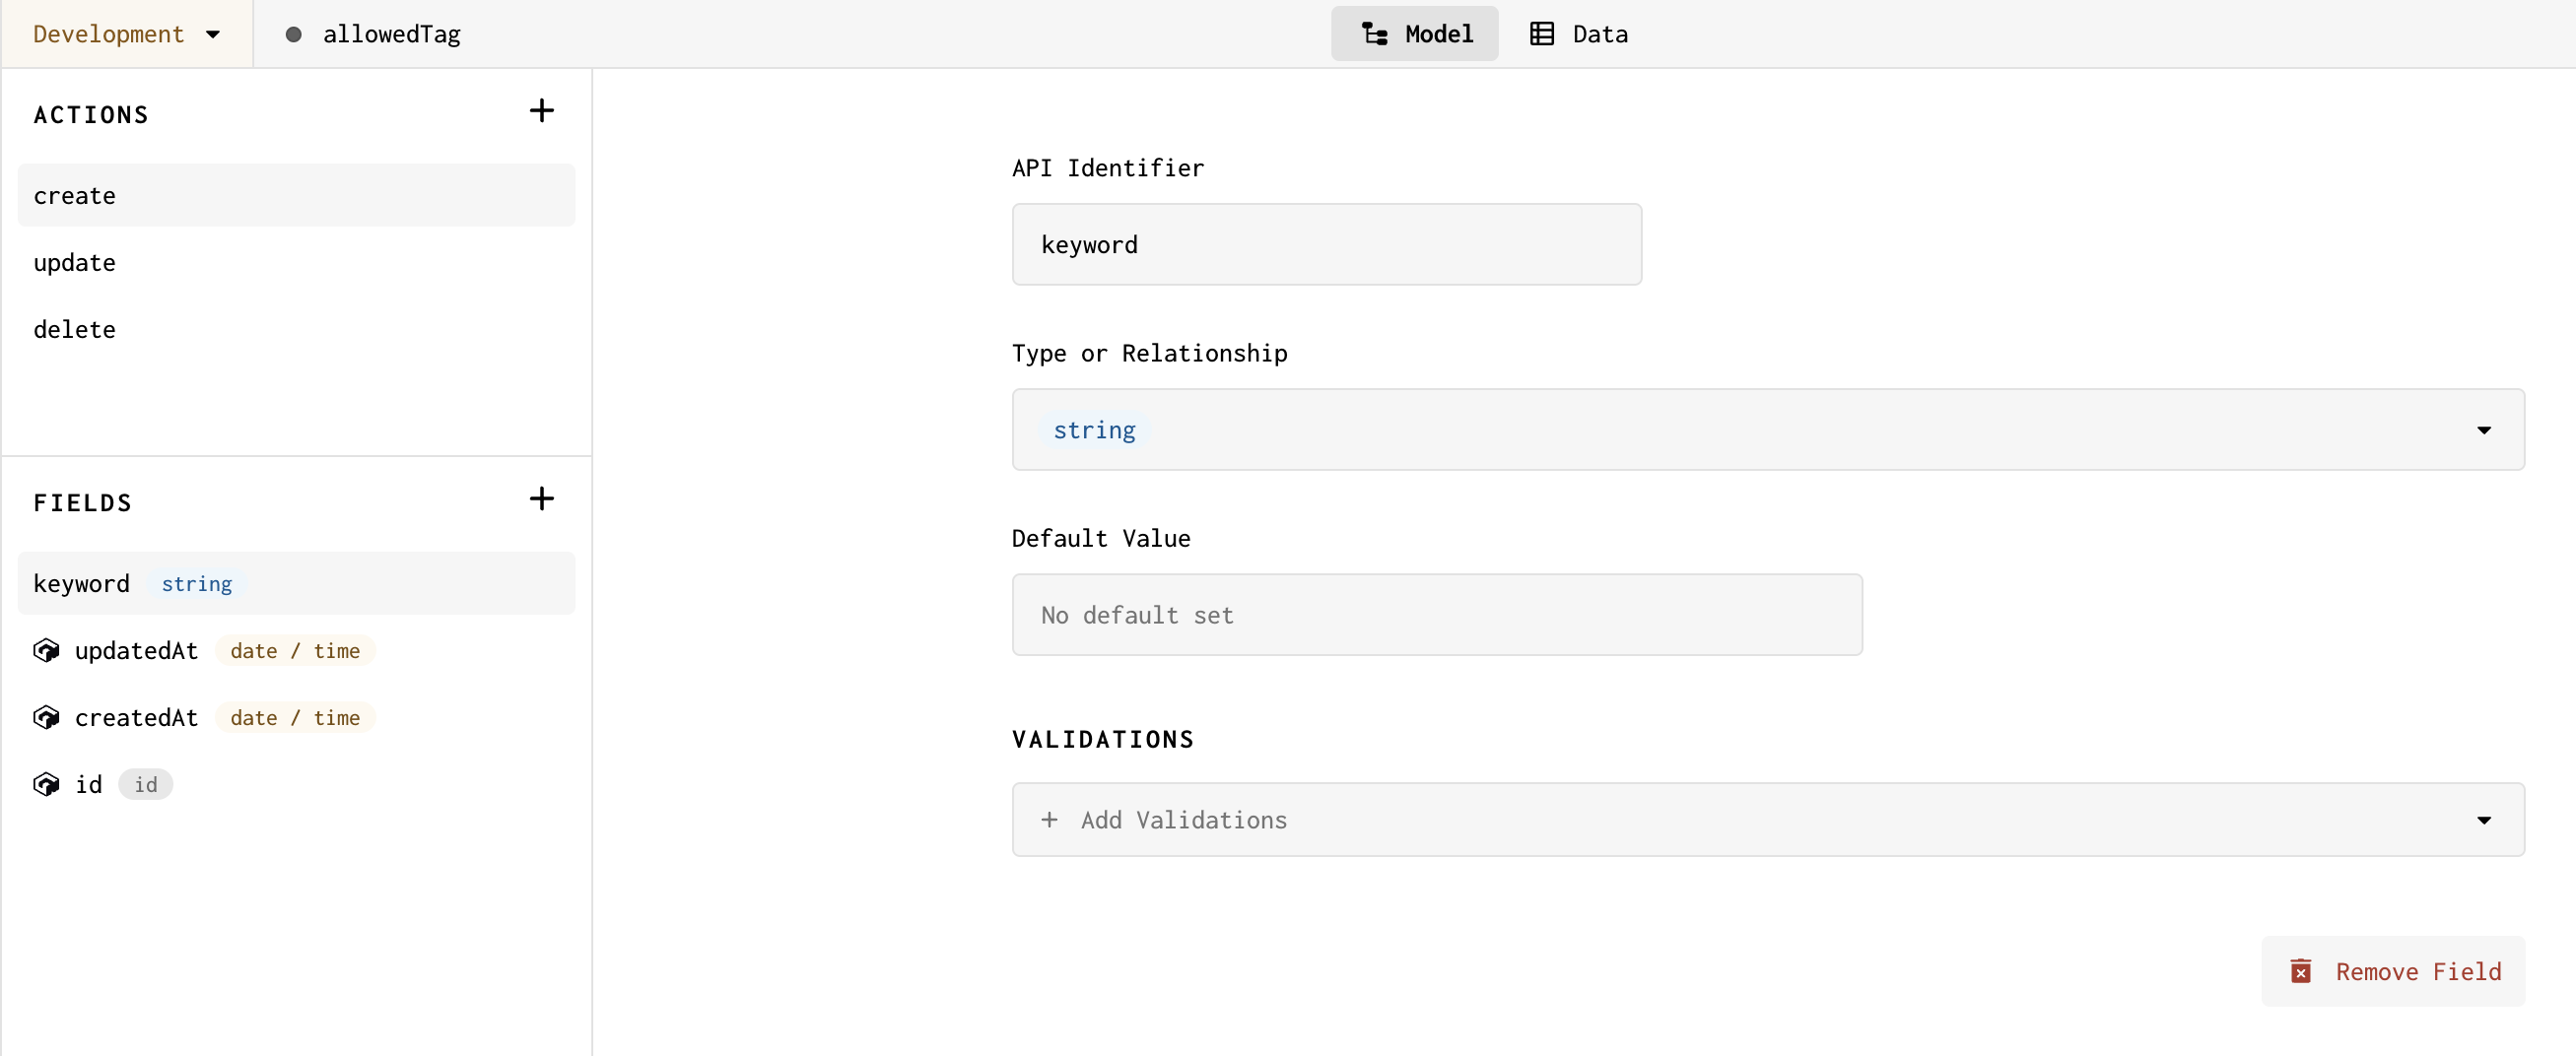Expand the Add Validations section

point(2485,819)
